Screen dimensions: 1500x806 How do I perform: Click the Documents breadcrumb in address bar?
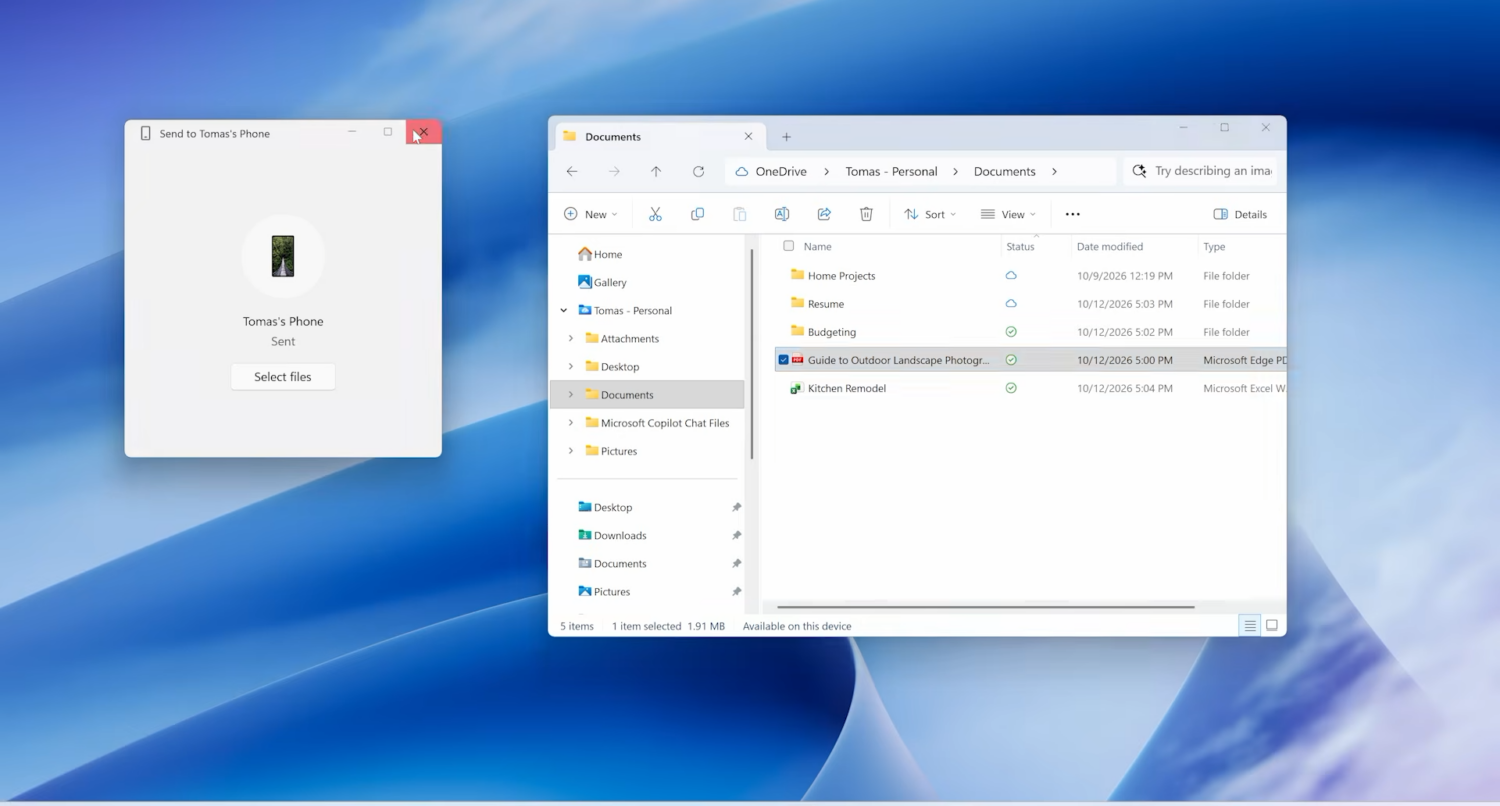coord(1004,171)
